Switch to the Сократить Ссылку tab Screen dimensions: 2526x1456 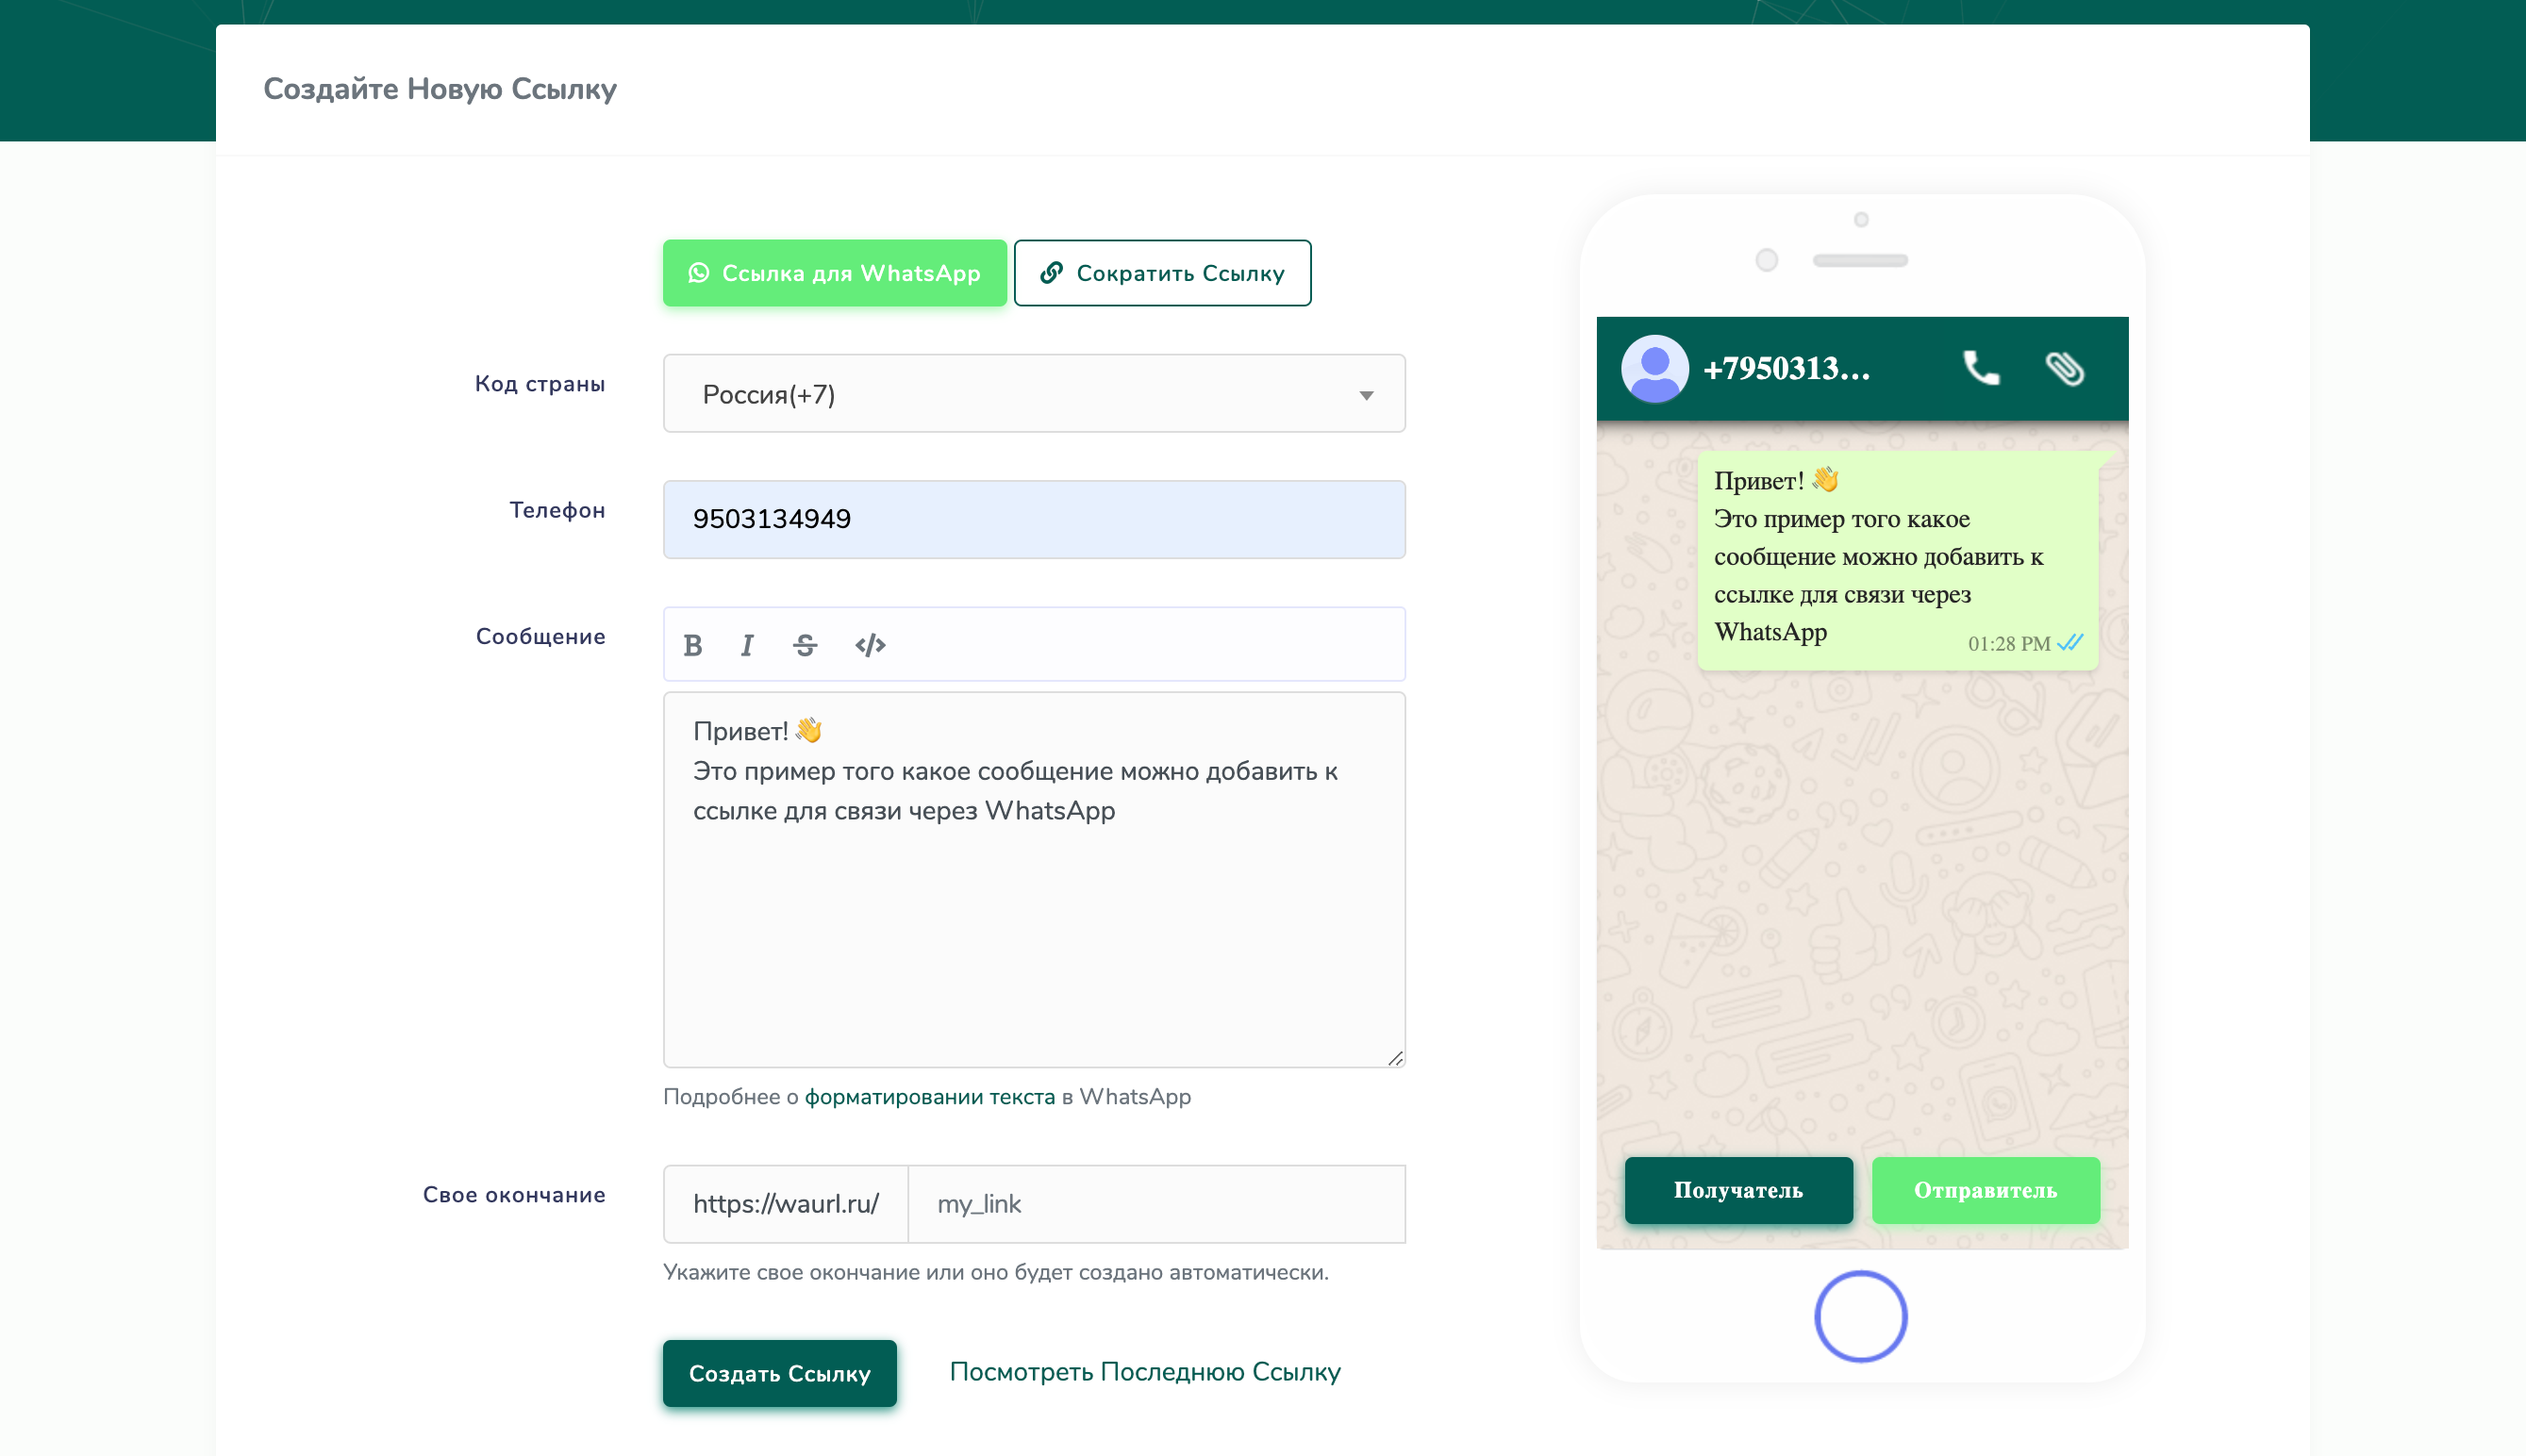click(x=1162, y=273)
